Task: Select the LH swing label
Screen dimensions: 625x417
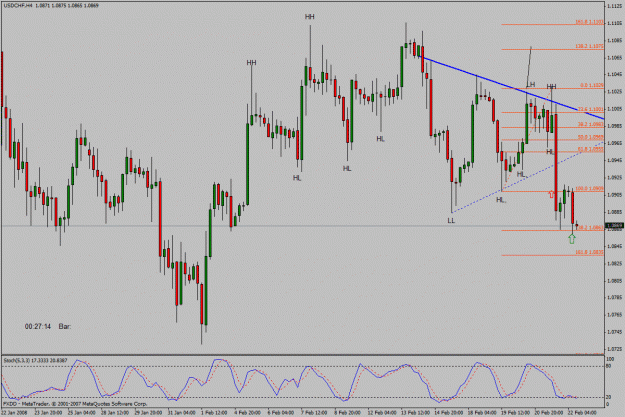Action: [x=531, y=85]
